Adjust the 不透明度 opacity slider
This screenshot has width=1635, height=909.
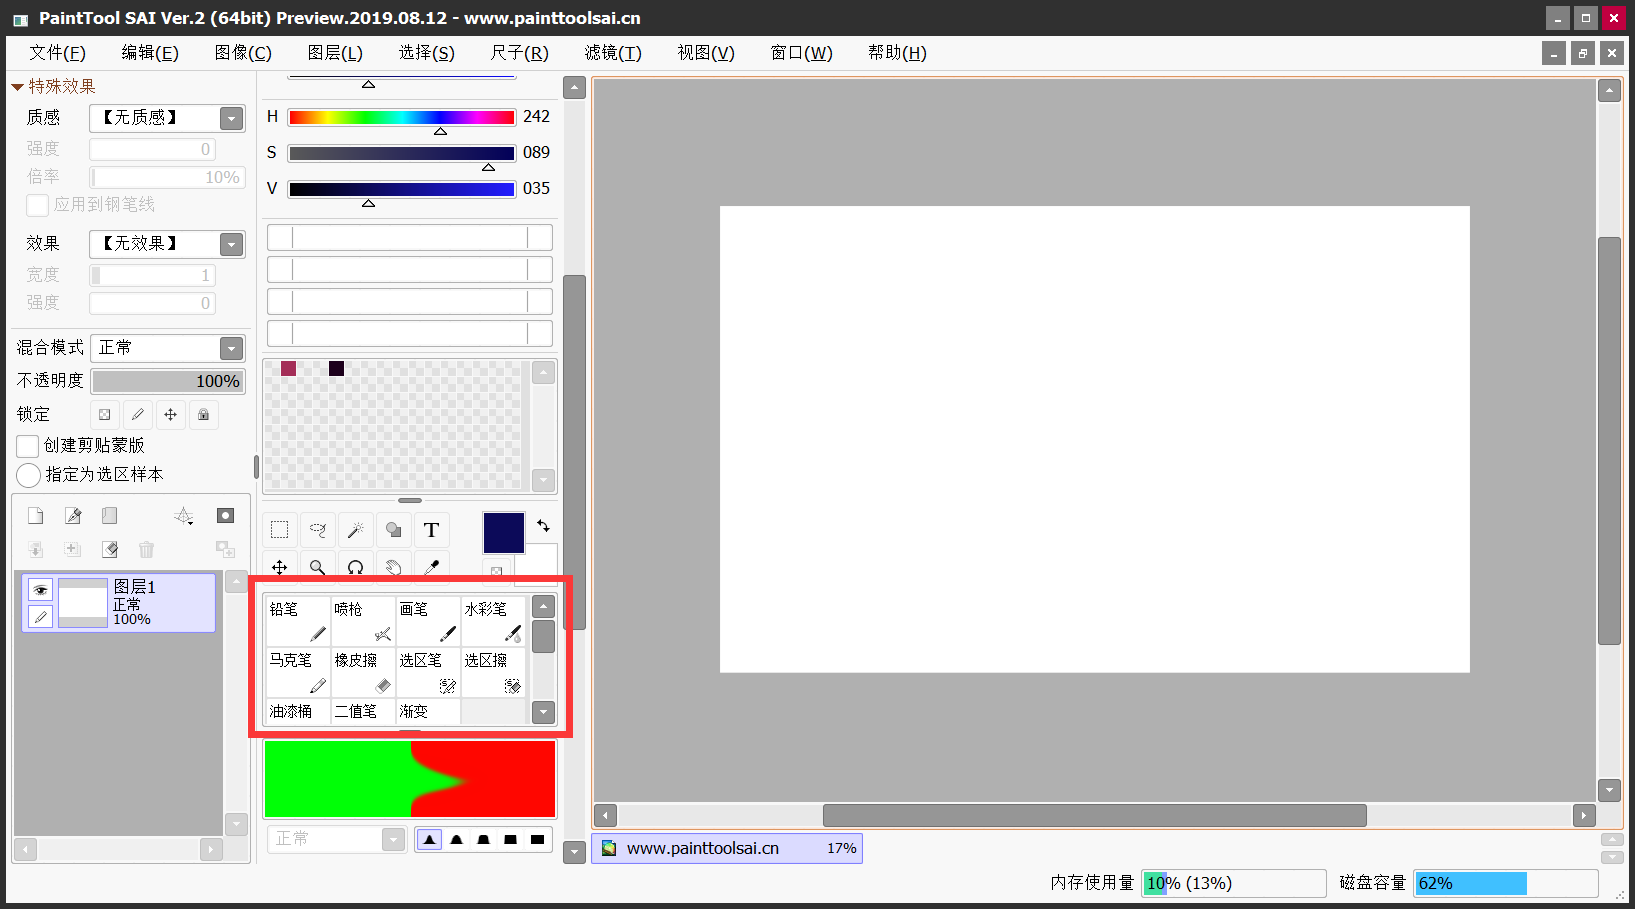point(168,381)
